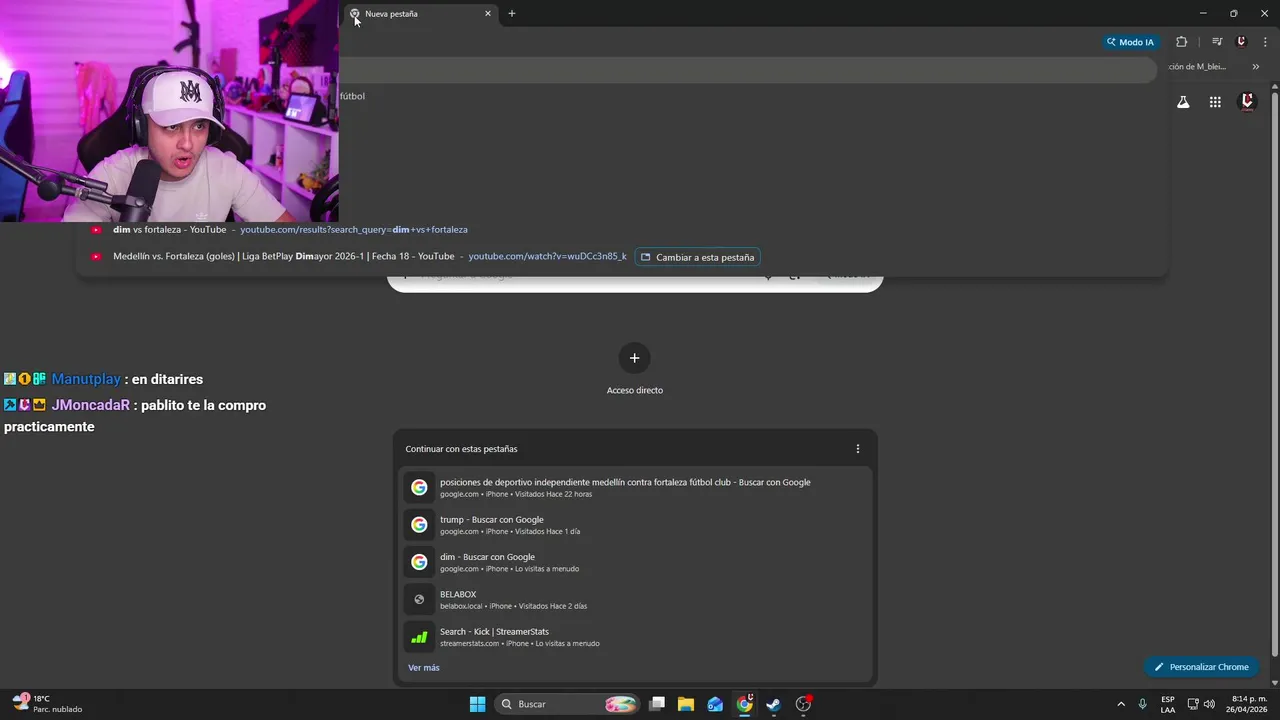Viewport: 1280px width, 720px height.
Task: Click the BELABOX globe icon
Action: 419,599
